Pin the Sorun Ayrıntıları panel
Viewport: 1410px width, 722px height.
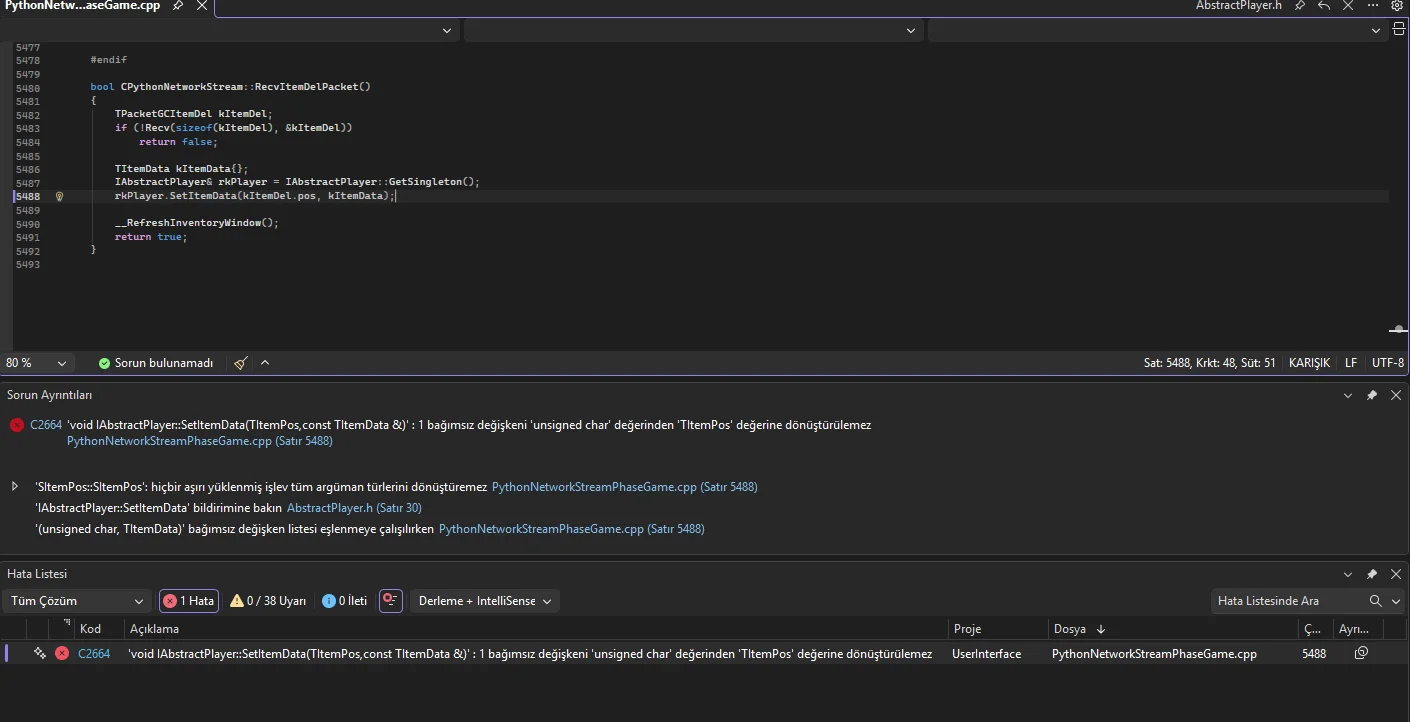[x=1372, y=395]
